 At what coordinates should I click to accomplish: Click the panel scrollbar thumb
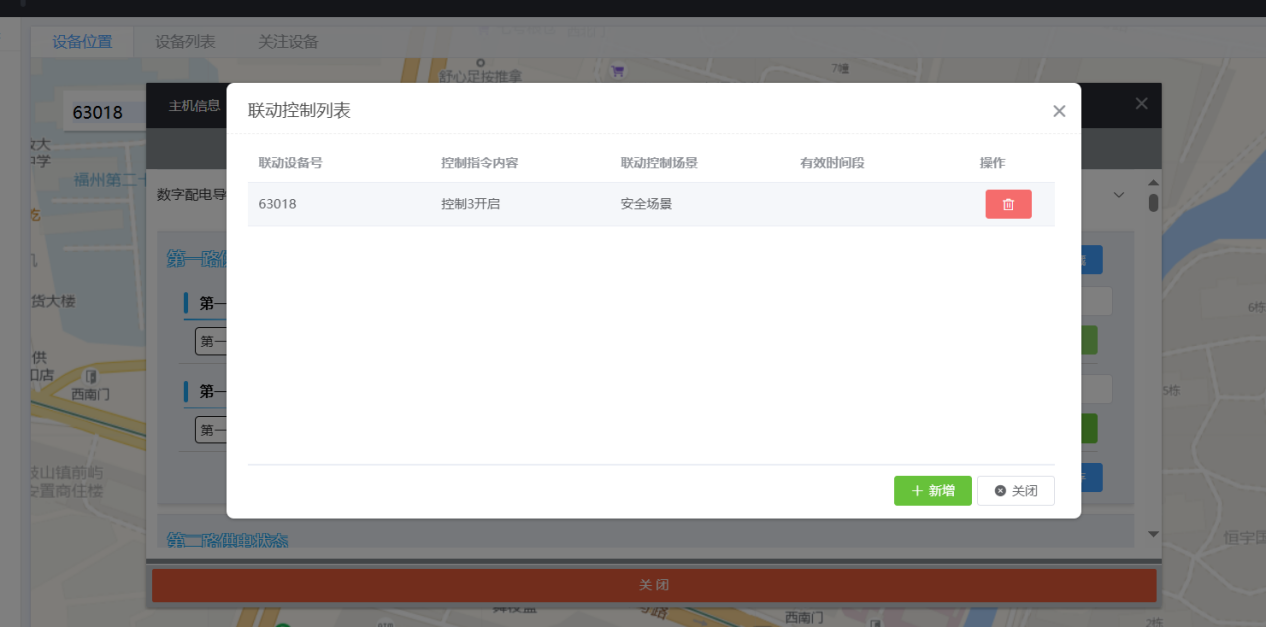coord(1153,204)
